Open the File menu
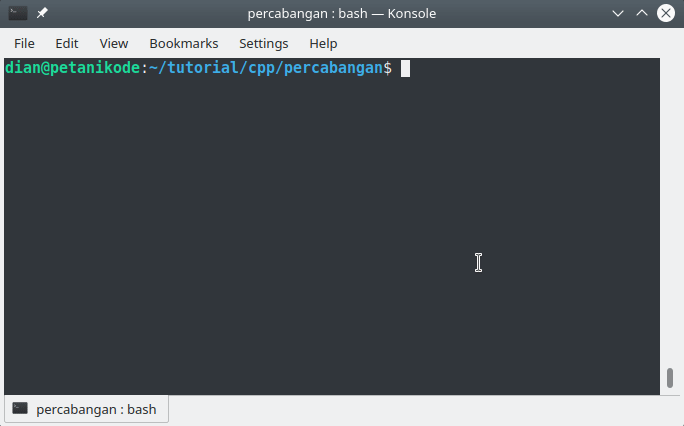The width and height of the screenshot is (684, 426). click(x=24, y=44)
